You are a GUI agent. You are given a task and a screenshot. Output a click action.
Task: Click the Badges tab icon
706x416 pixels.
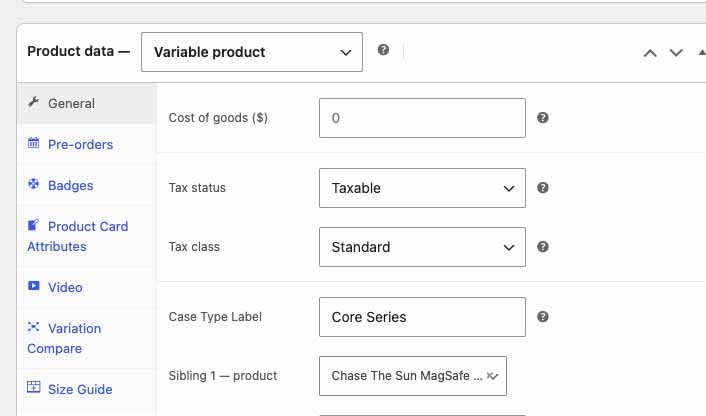[x=33, y=184]
